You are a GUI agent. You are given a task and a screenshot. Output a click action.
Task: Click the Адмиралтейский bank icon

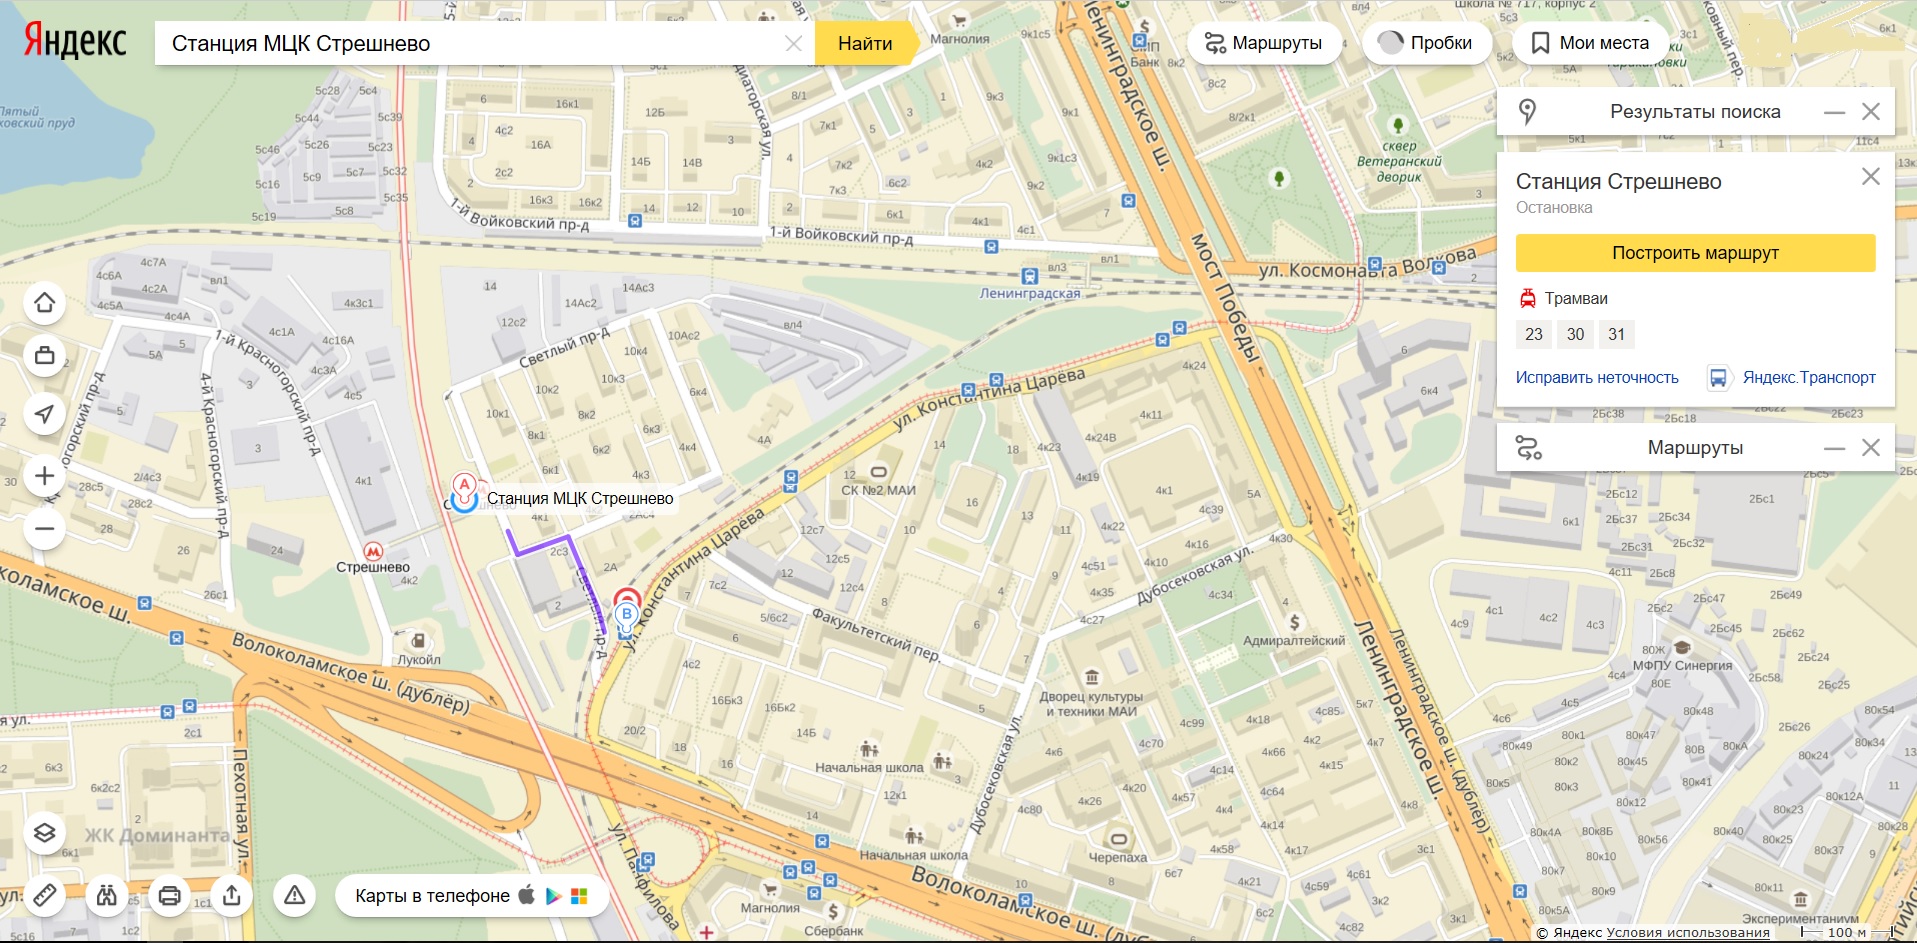[x=1294, y=622]
